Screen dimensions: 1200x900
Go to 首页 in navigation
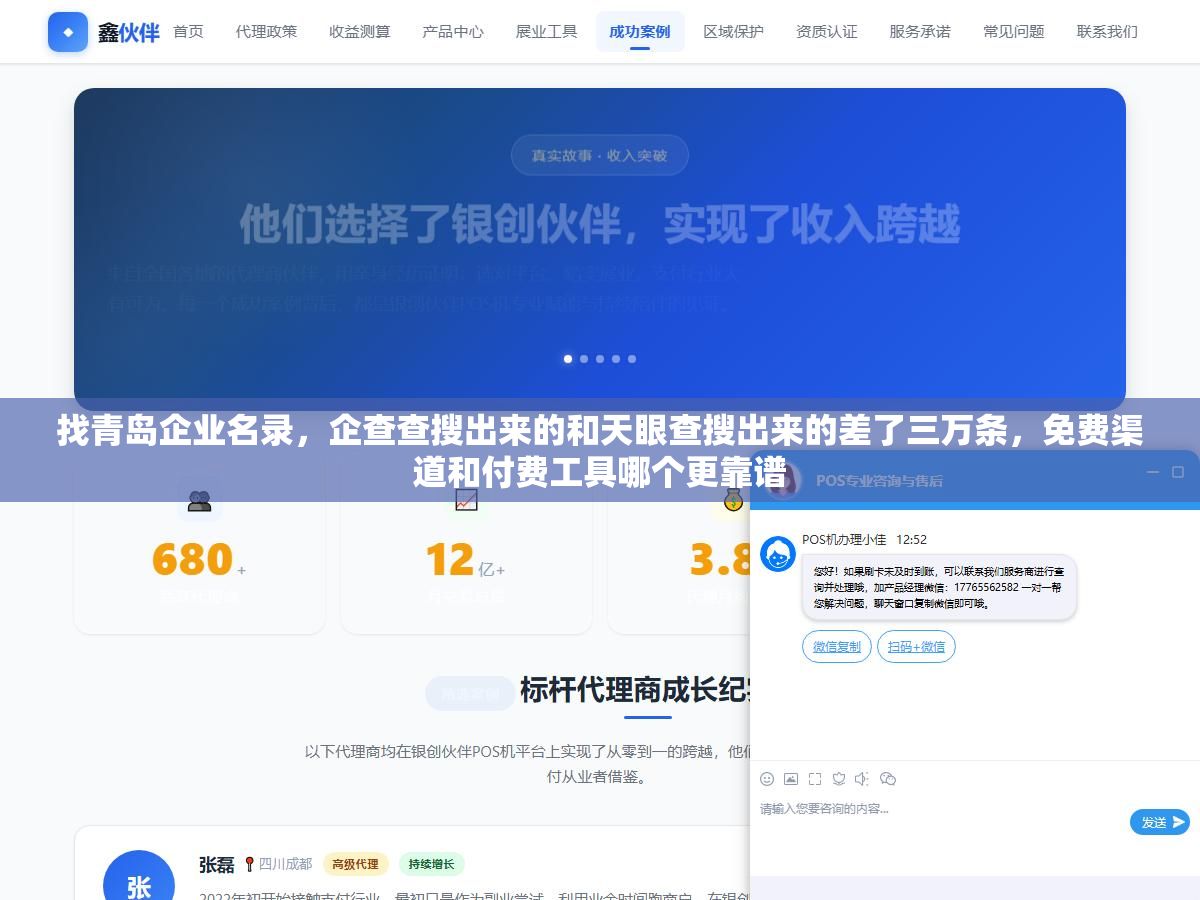(x=188, y=32)
